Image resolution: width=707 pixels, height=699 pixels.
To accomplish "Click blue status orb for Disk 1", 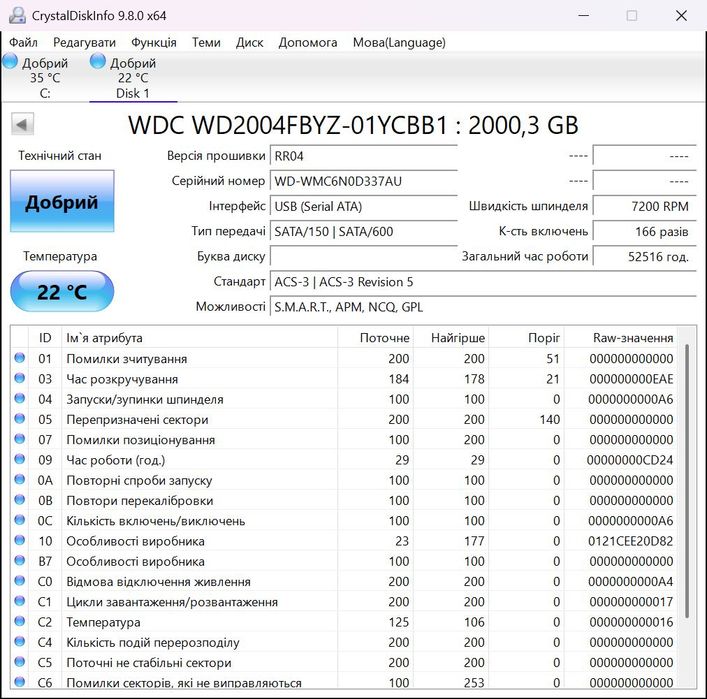I will [97, 61].
